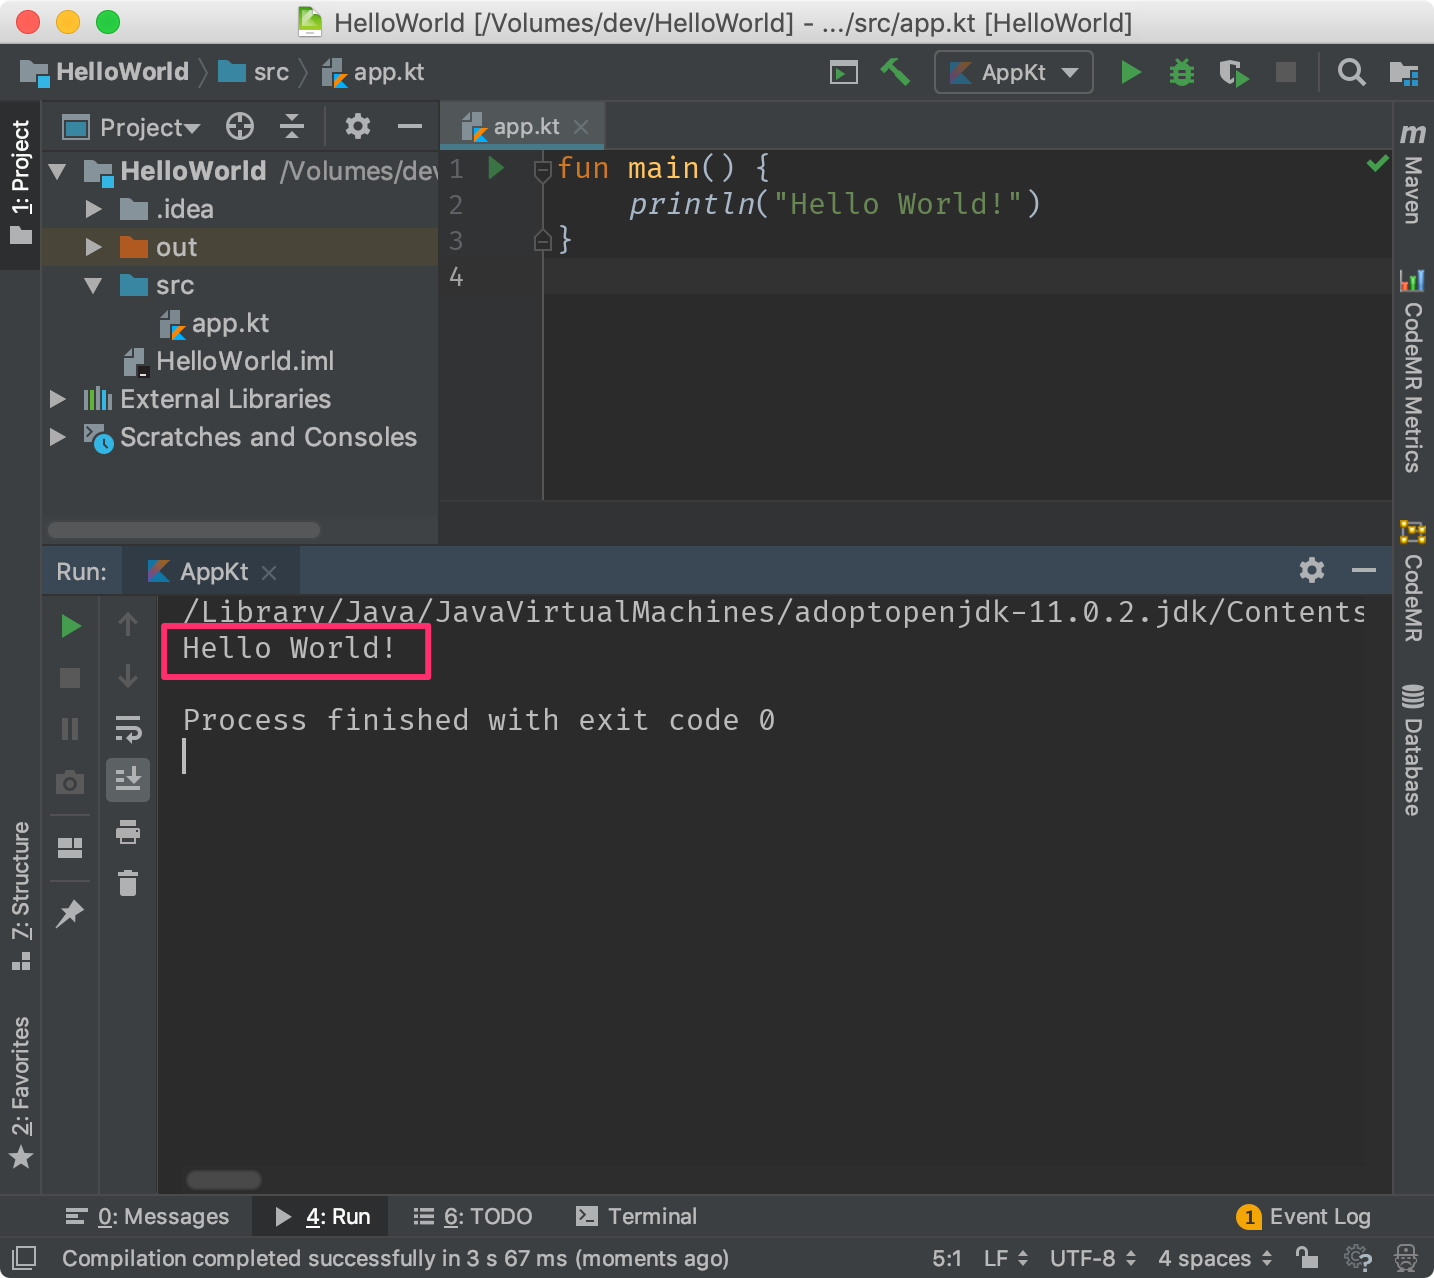Click the thread dump camera icon
1434x1278 pixels.
pos(70,782)
